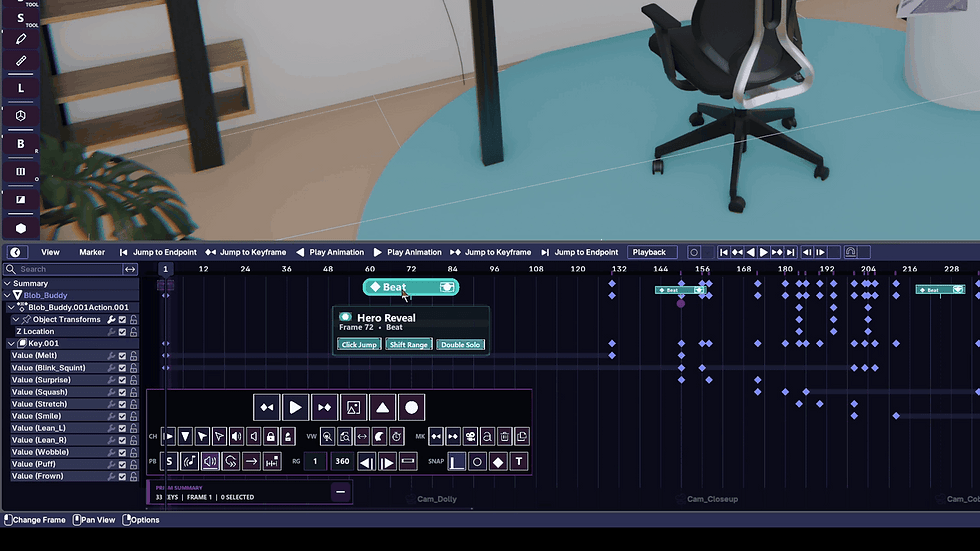Click the open padlock icon in CH row

[x=288, y=436]
